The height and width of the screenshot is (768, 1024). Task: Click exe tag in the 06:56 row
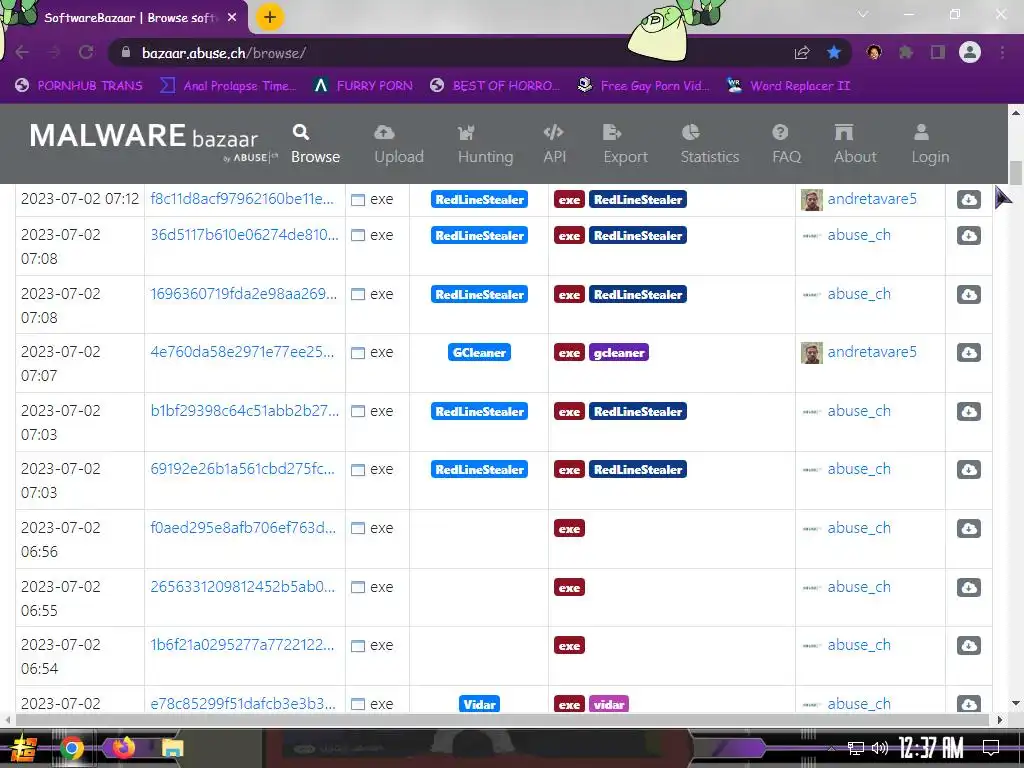569,528
